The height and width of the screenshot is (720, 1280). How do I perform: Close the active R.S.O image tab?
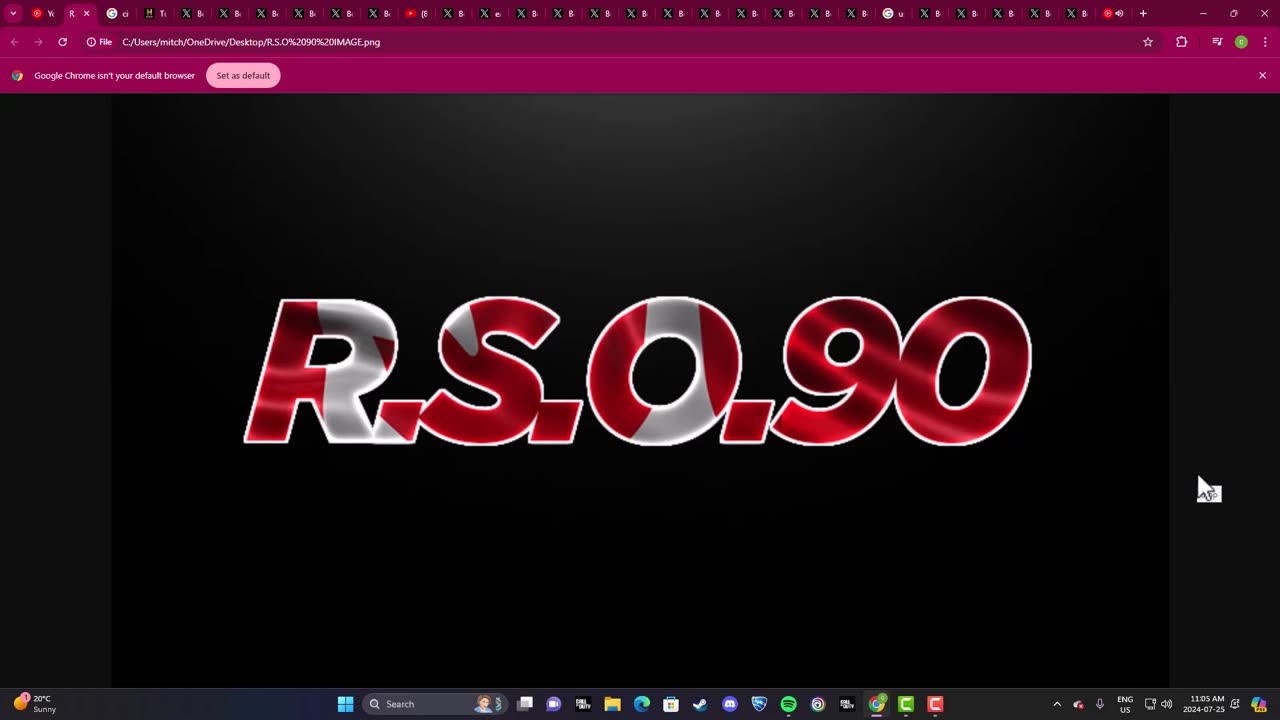pos(86,13)
